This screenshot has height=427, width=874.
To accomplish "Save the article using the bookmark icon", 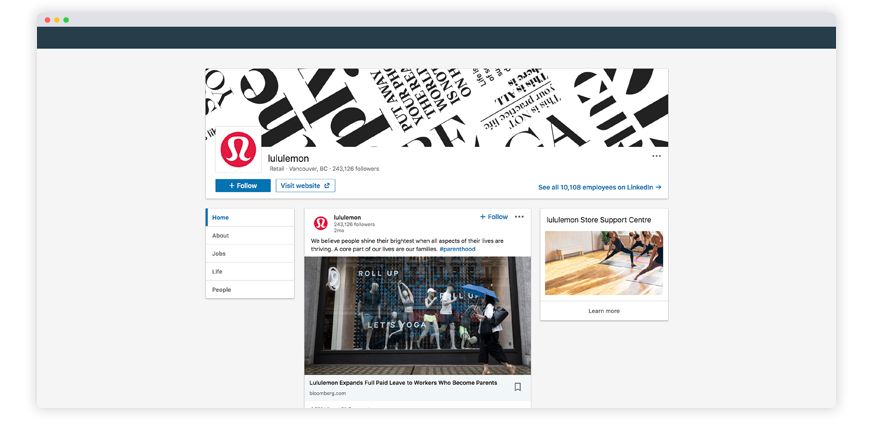I will pos(517,387).
